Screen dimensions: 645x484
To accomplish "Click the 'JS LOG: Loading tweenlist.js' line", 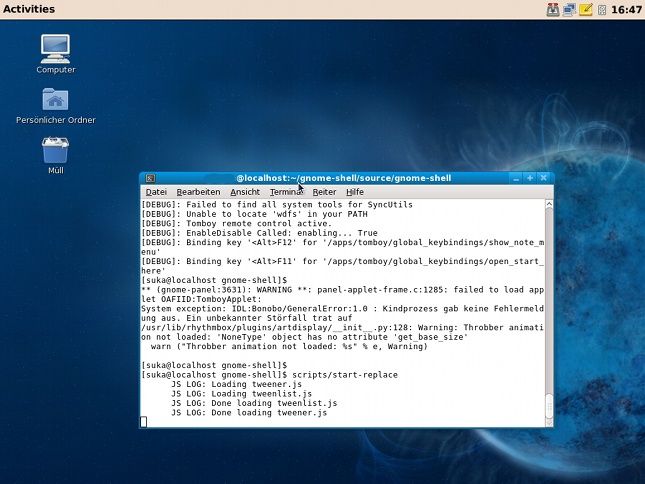I will click(241, 394).
